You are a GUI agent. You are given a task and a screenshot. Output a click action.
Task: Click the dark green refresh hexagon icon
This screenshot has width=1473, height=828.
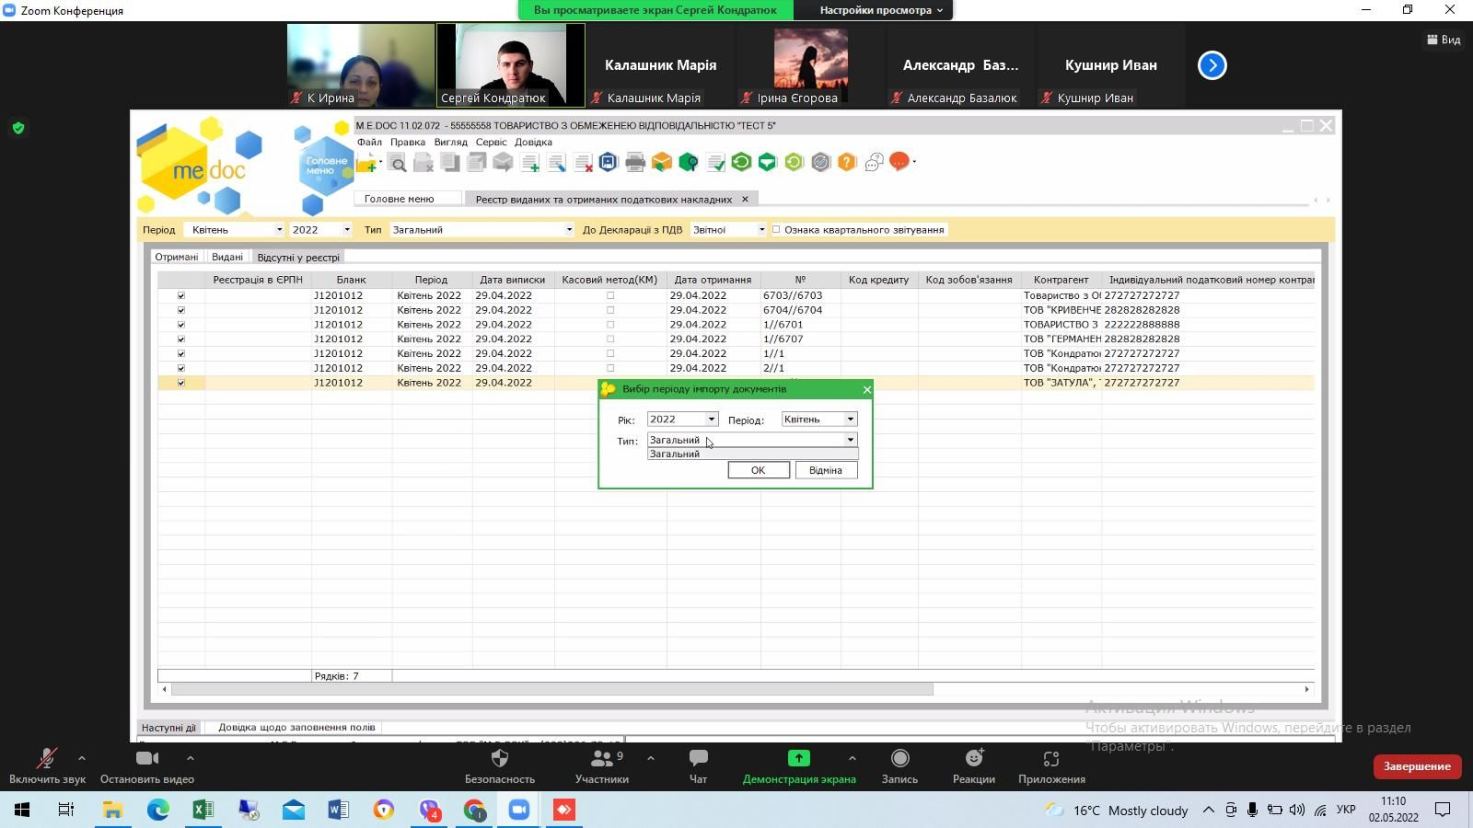(741, 162)
